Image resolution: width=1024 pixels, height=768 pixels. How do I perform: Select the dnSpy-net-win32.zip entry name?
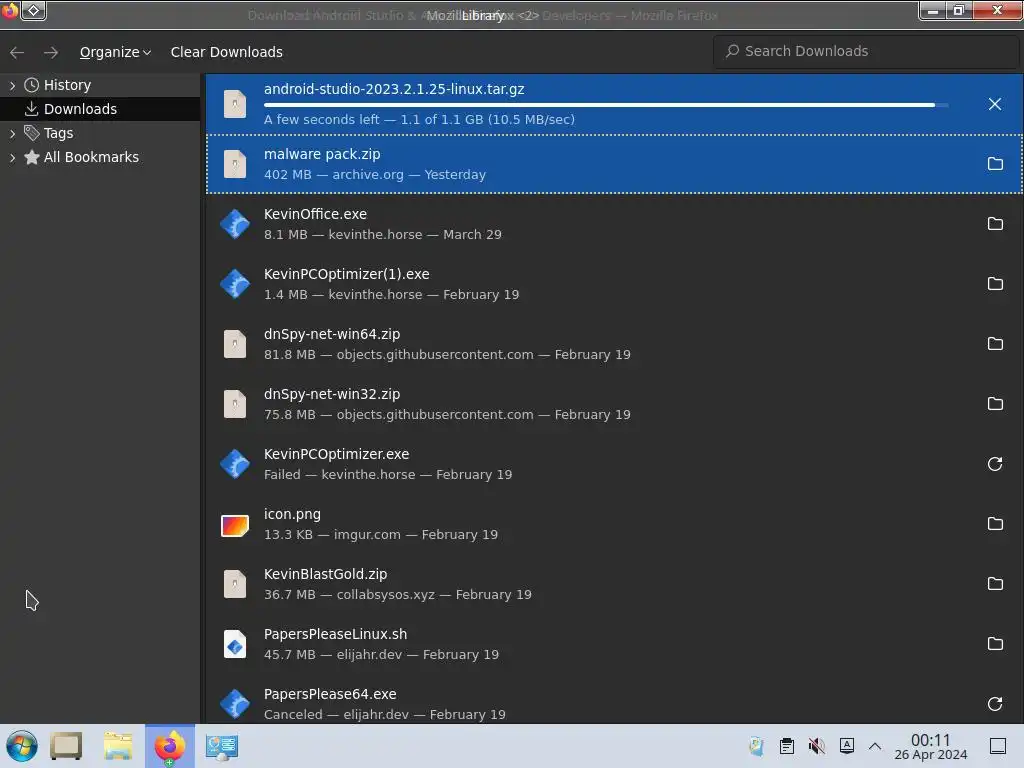coord(332,394)
